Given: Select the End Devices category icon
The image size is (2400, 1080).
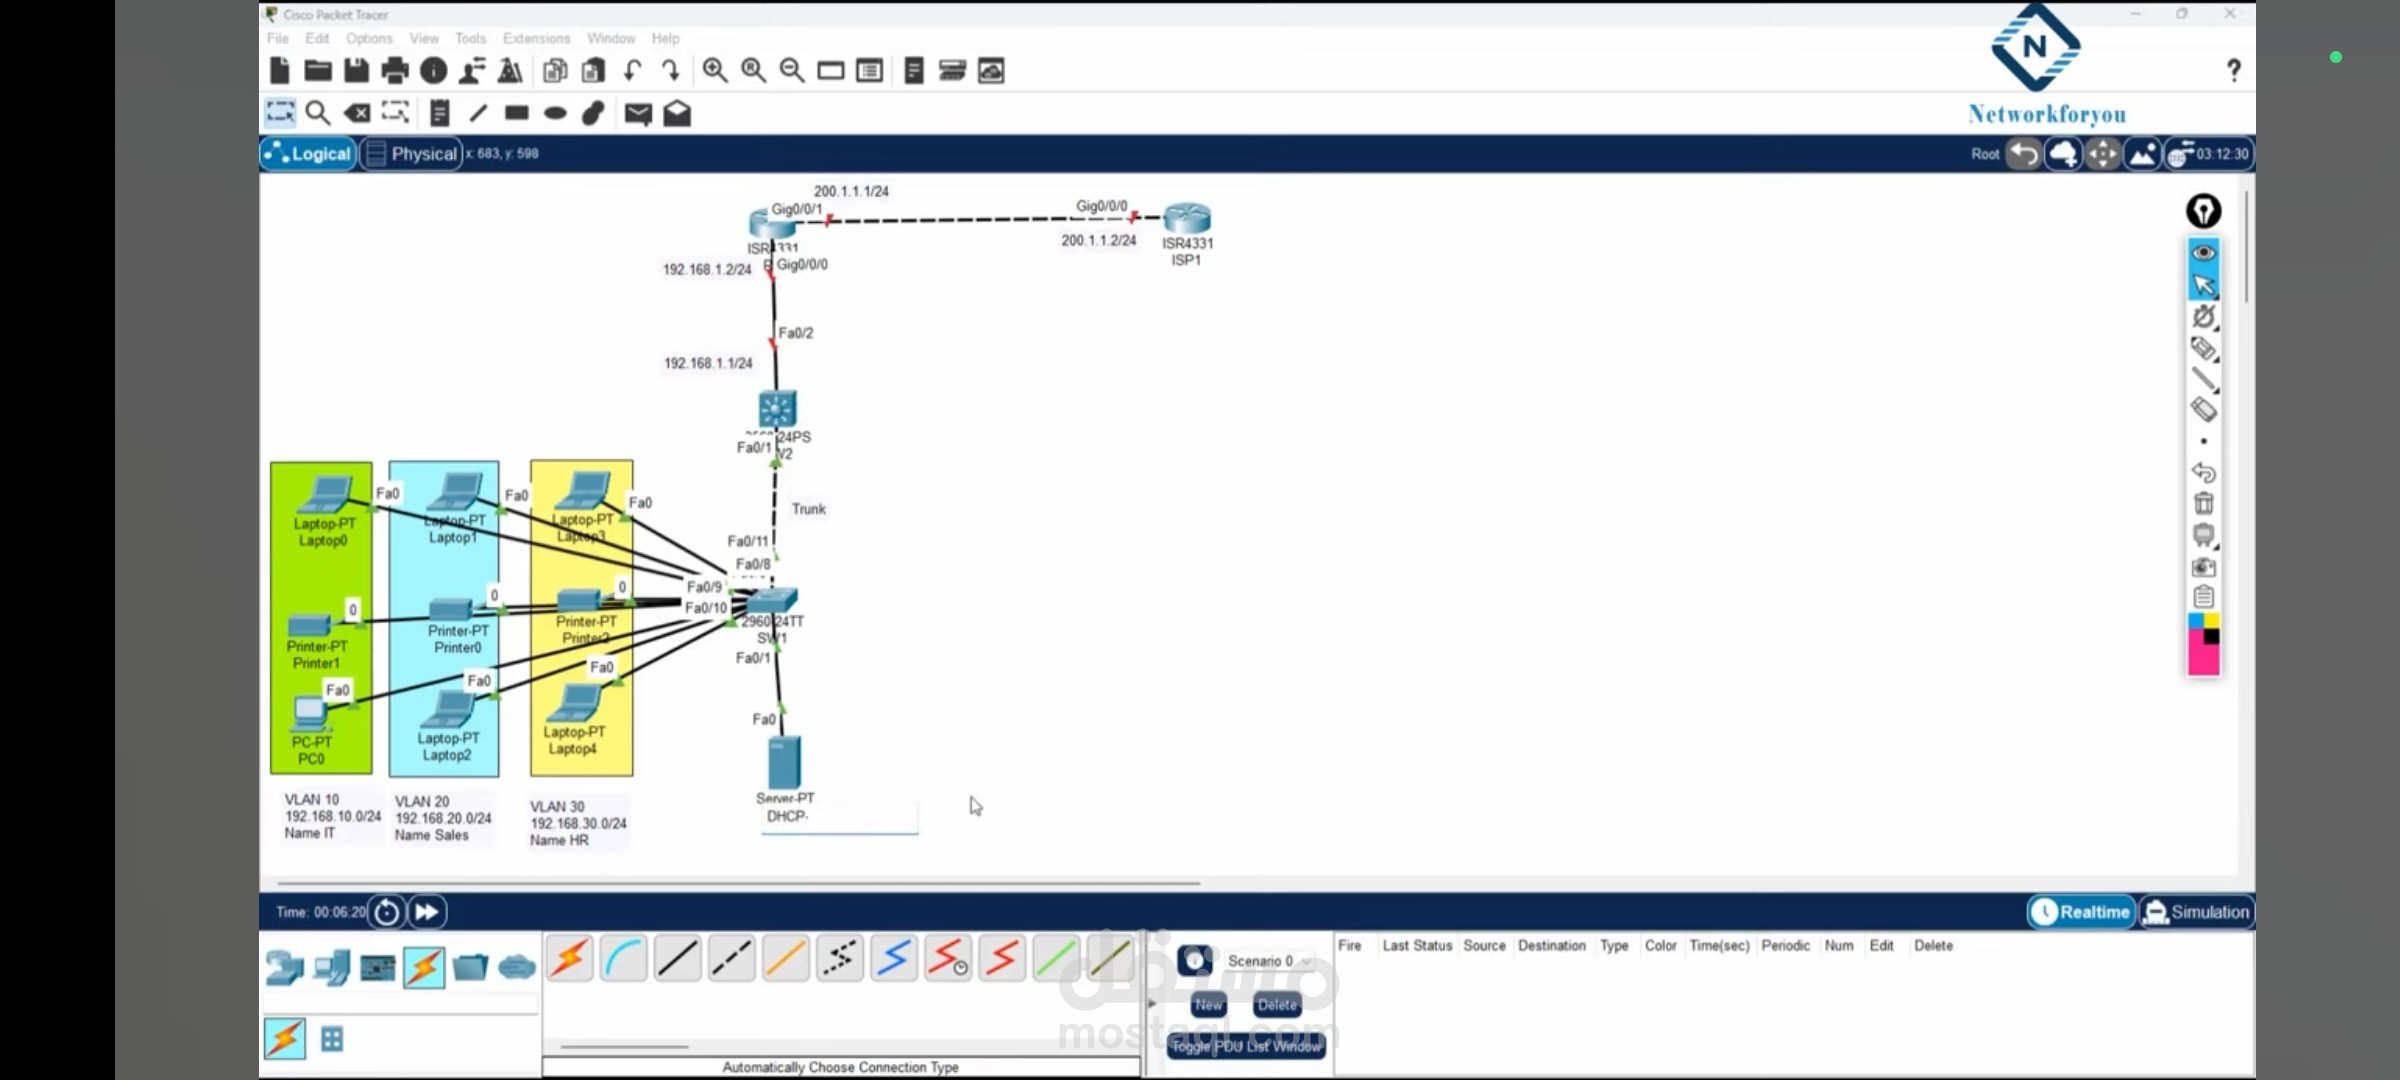Looking at the screenshot, I should (x=332, y=967).
